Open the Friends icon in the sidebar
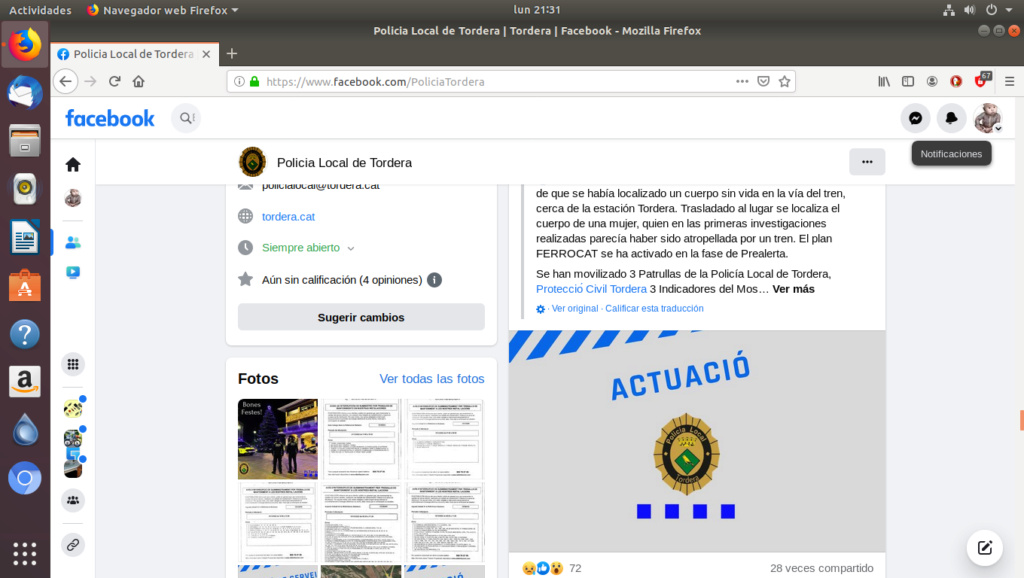This screenshot has height=578, width=1024. click(73, 243)
